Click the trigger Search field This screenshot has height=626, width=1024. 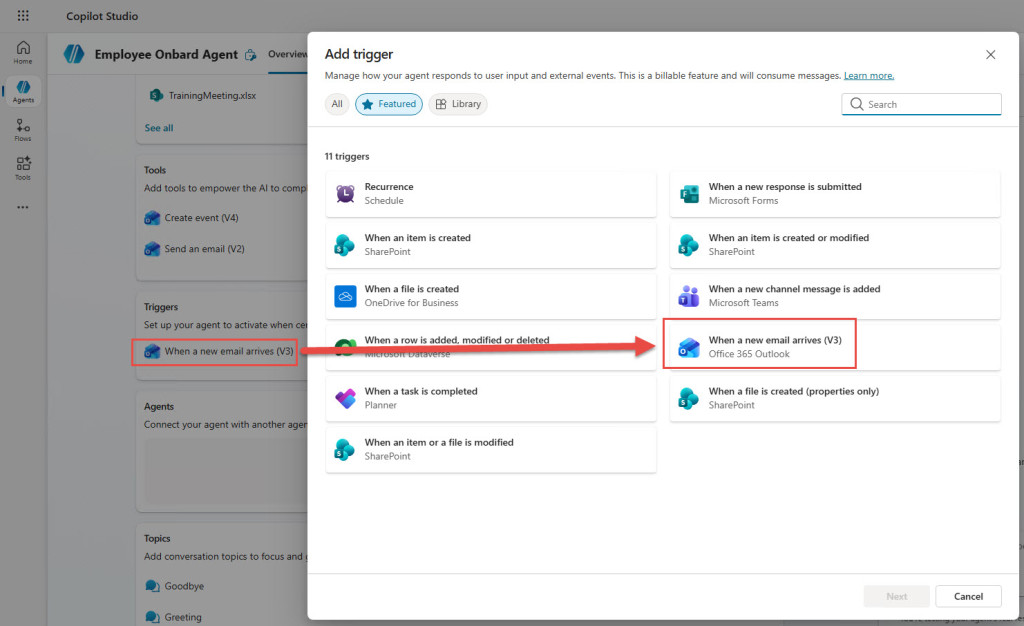coord(921,104)
